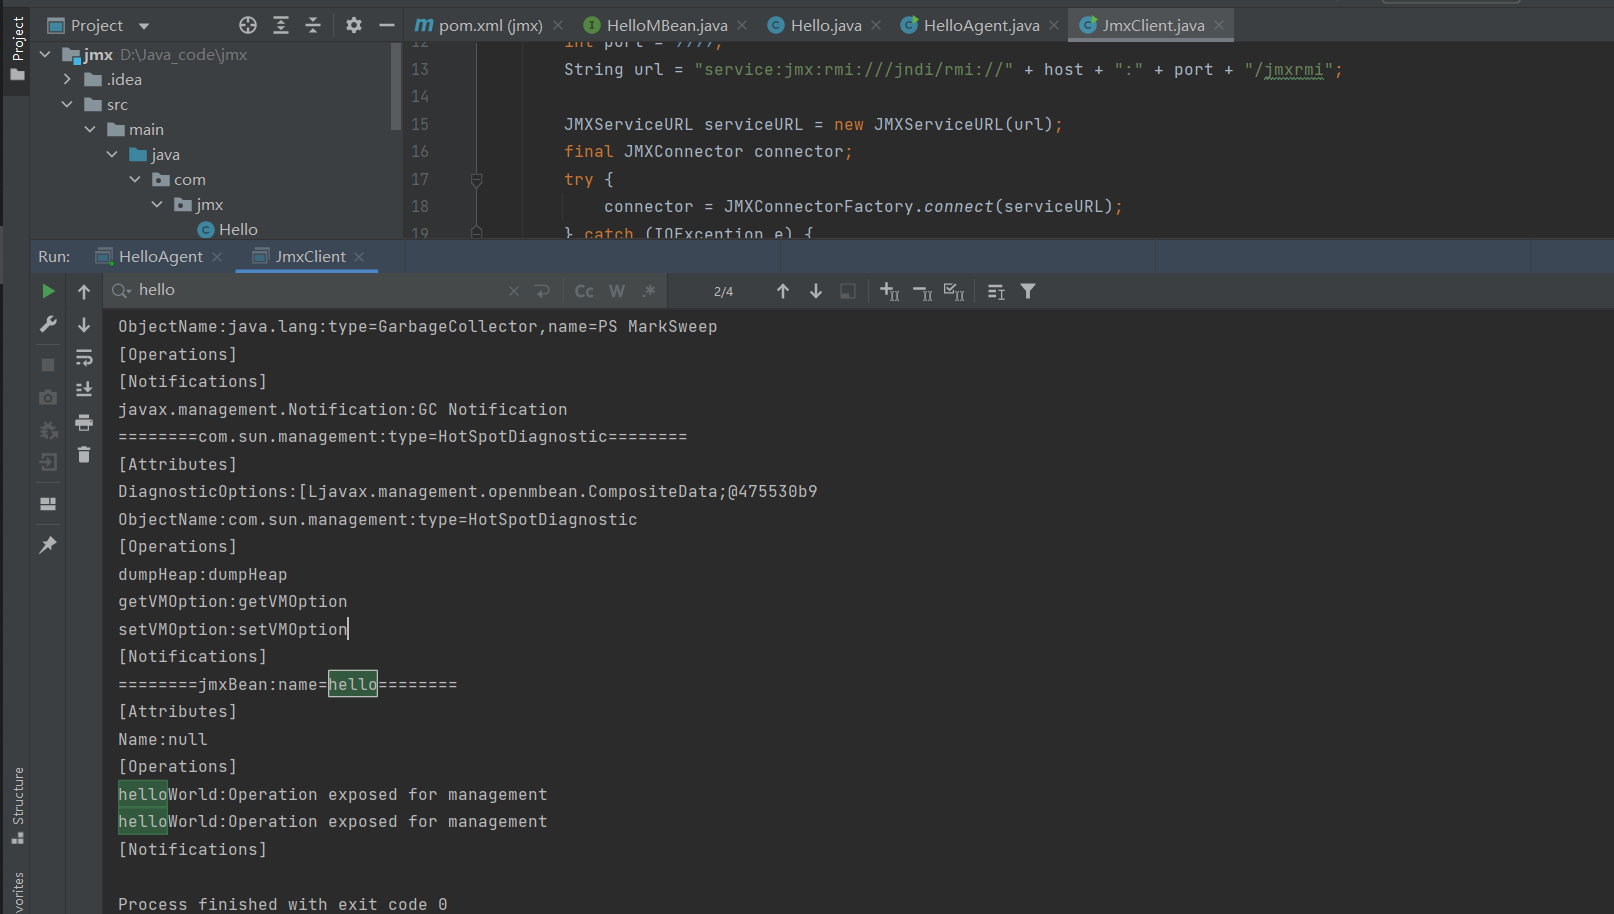Collapse the java folder
1614x914 pixels.
click(112, 154)
